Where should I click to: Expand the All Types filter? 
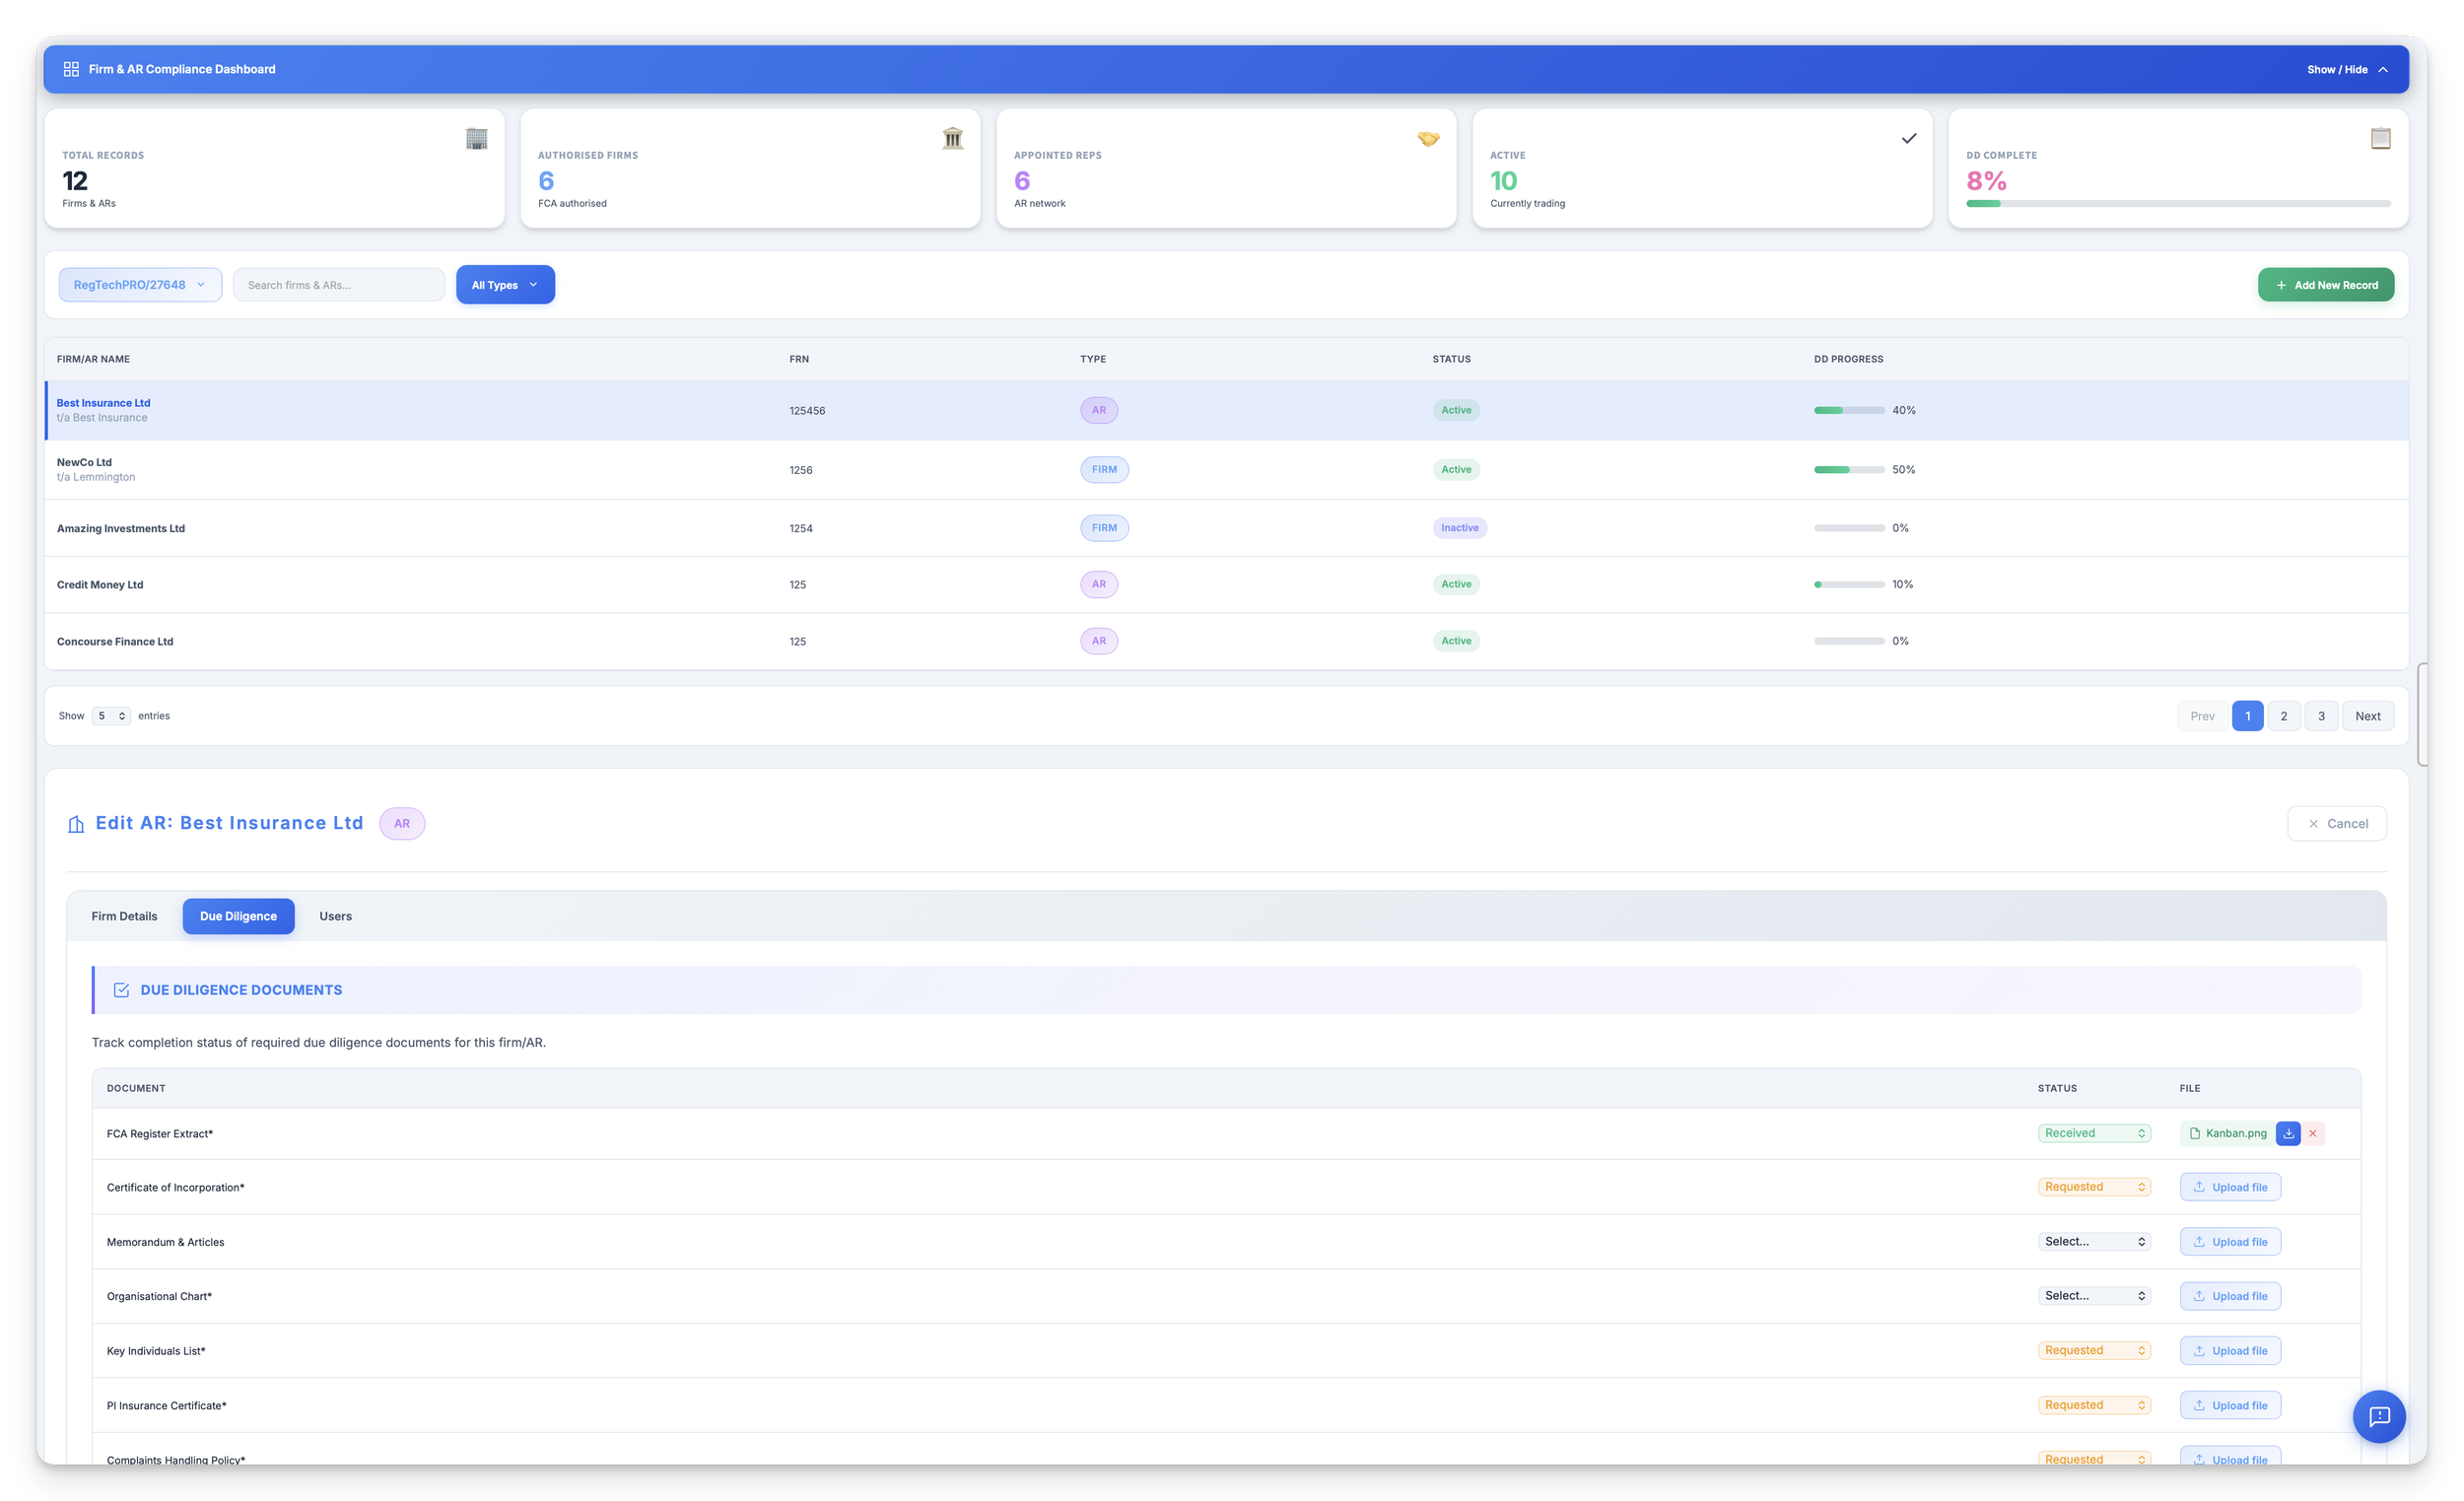(505, 285)
